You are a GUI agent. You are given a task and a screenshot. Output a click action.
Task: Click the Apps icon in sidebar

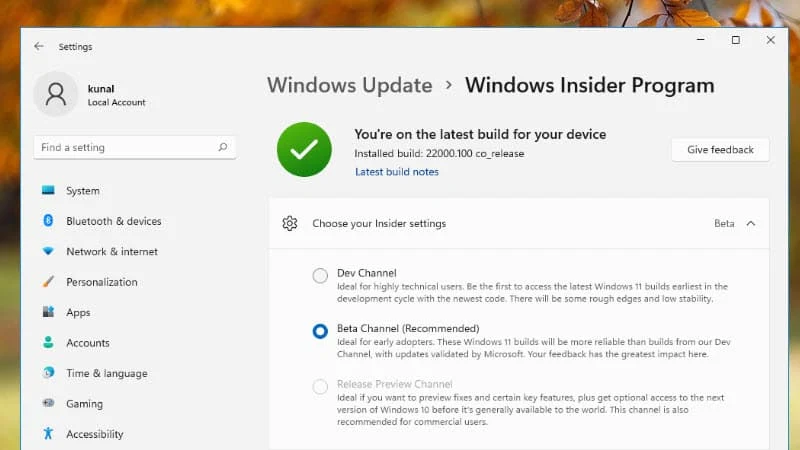pyautogui.click(x=48, y=312)
